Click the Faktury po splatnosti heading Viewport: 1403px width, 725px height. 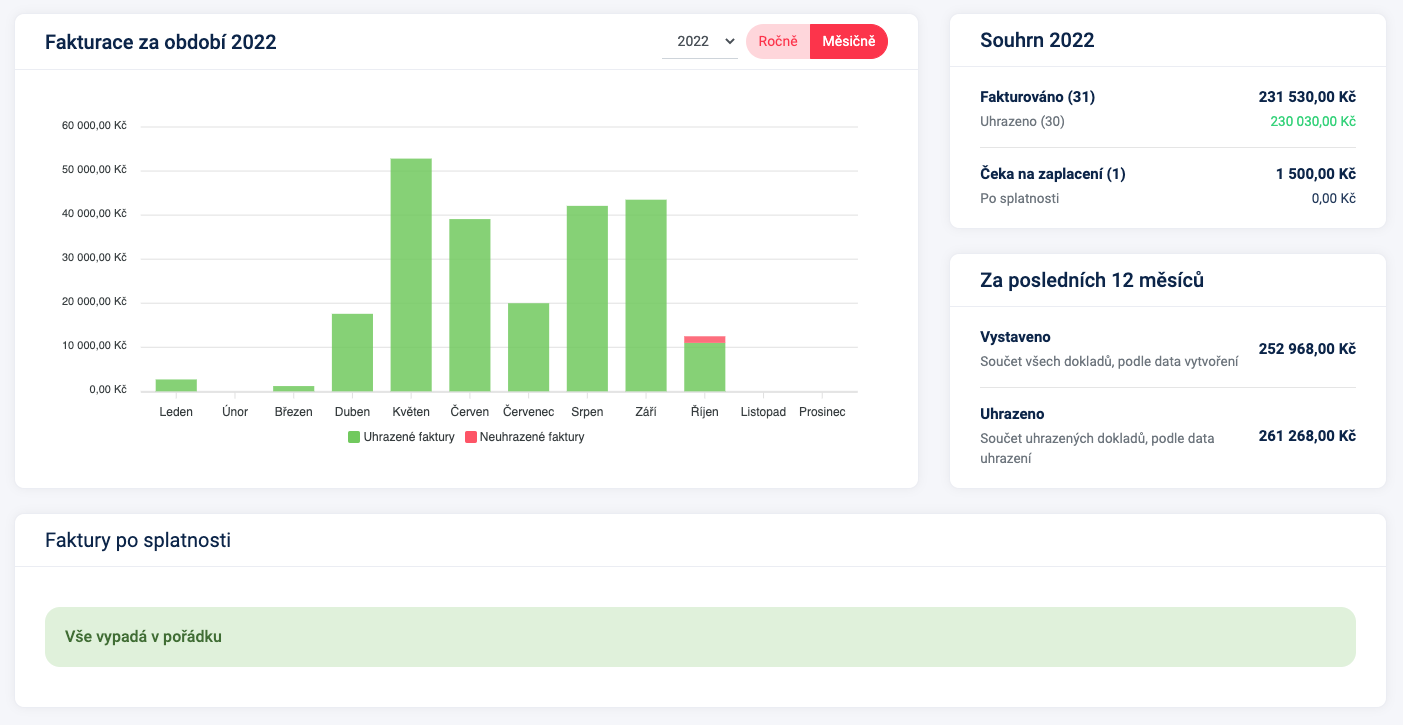tap(138, 541)
